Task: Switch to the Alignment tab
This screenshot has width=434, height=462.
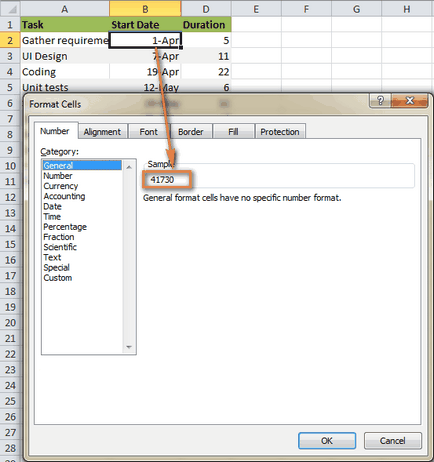Action: [x=102, y=132]
